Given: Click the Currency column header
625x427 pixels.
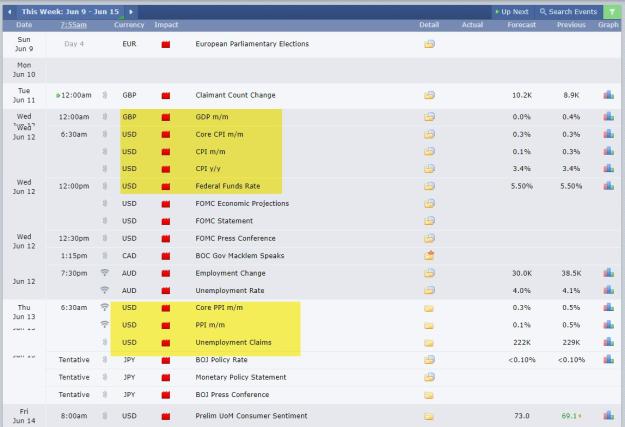Looking at the screenshot, I should pos(129,25).
